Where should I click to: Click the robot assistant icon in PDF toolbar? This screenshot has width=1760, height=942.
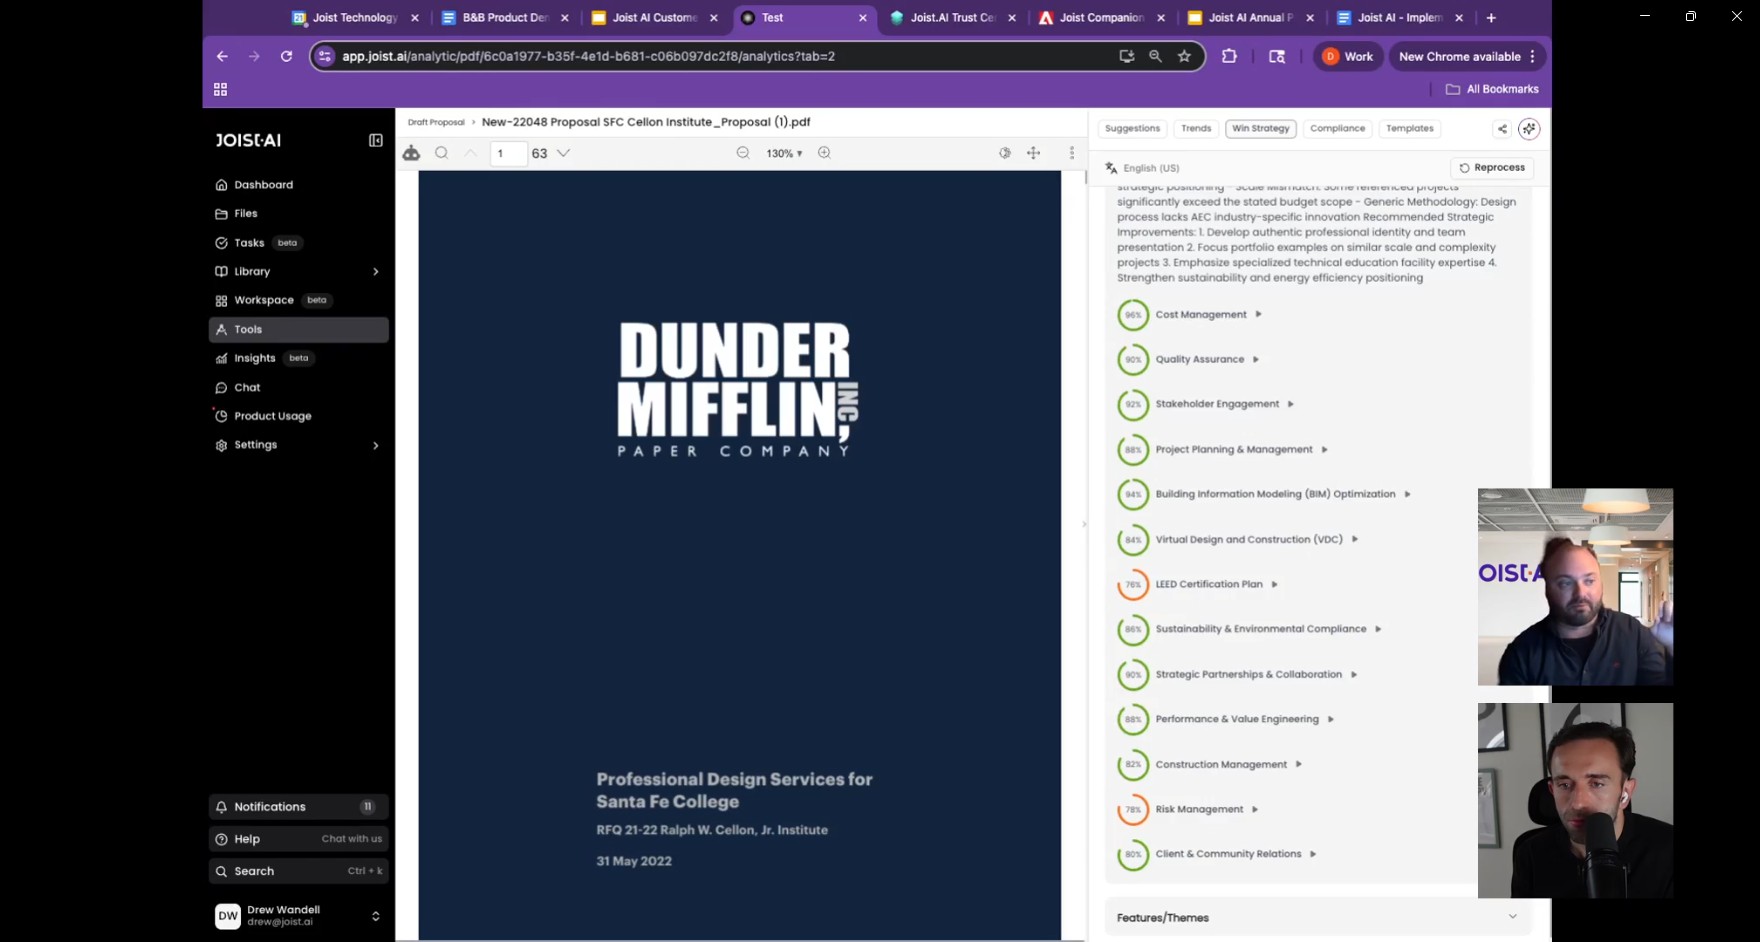tap(411, 153)
